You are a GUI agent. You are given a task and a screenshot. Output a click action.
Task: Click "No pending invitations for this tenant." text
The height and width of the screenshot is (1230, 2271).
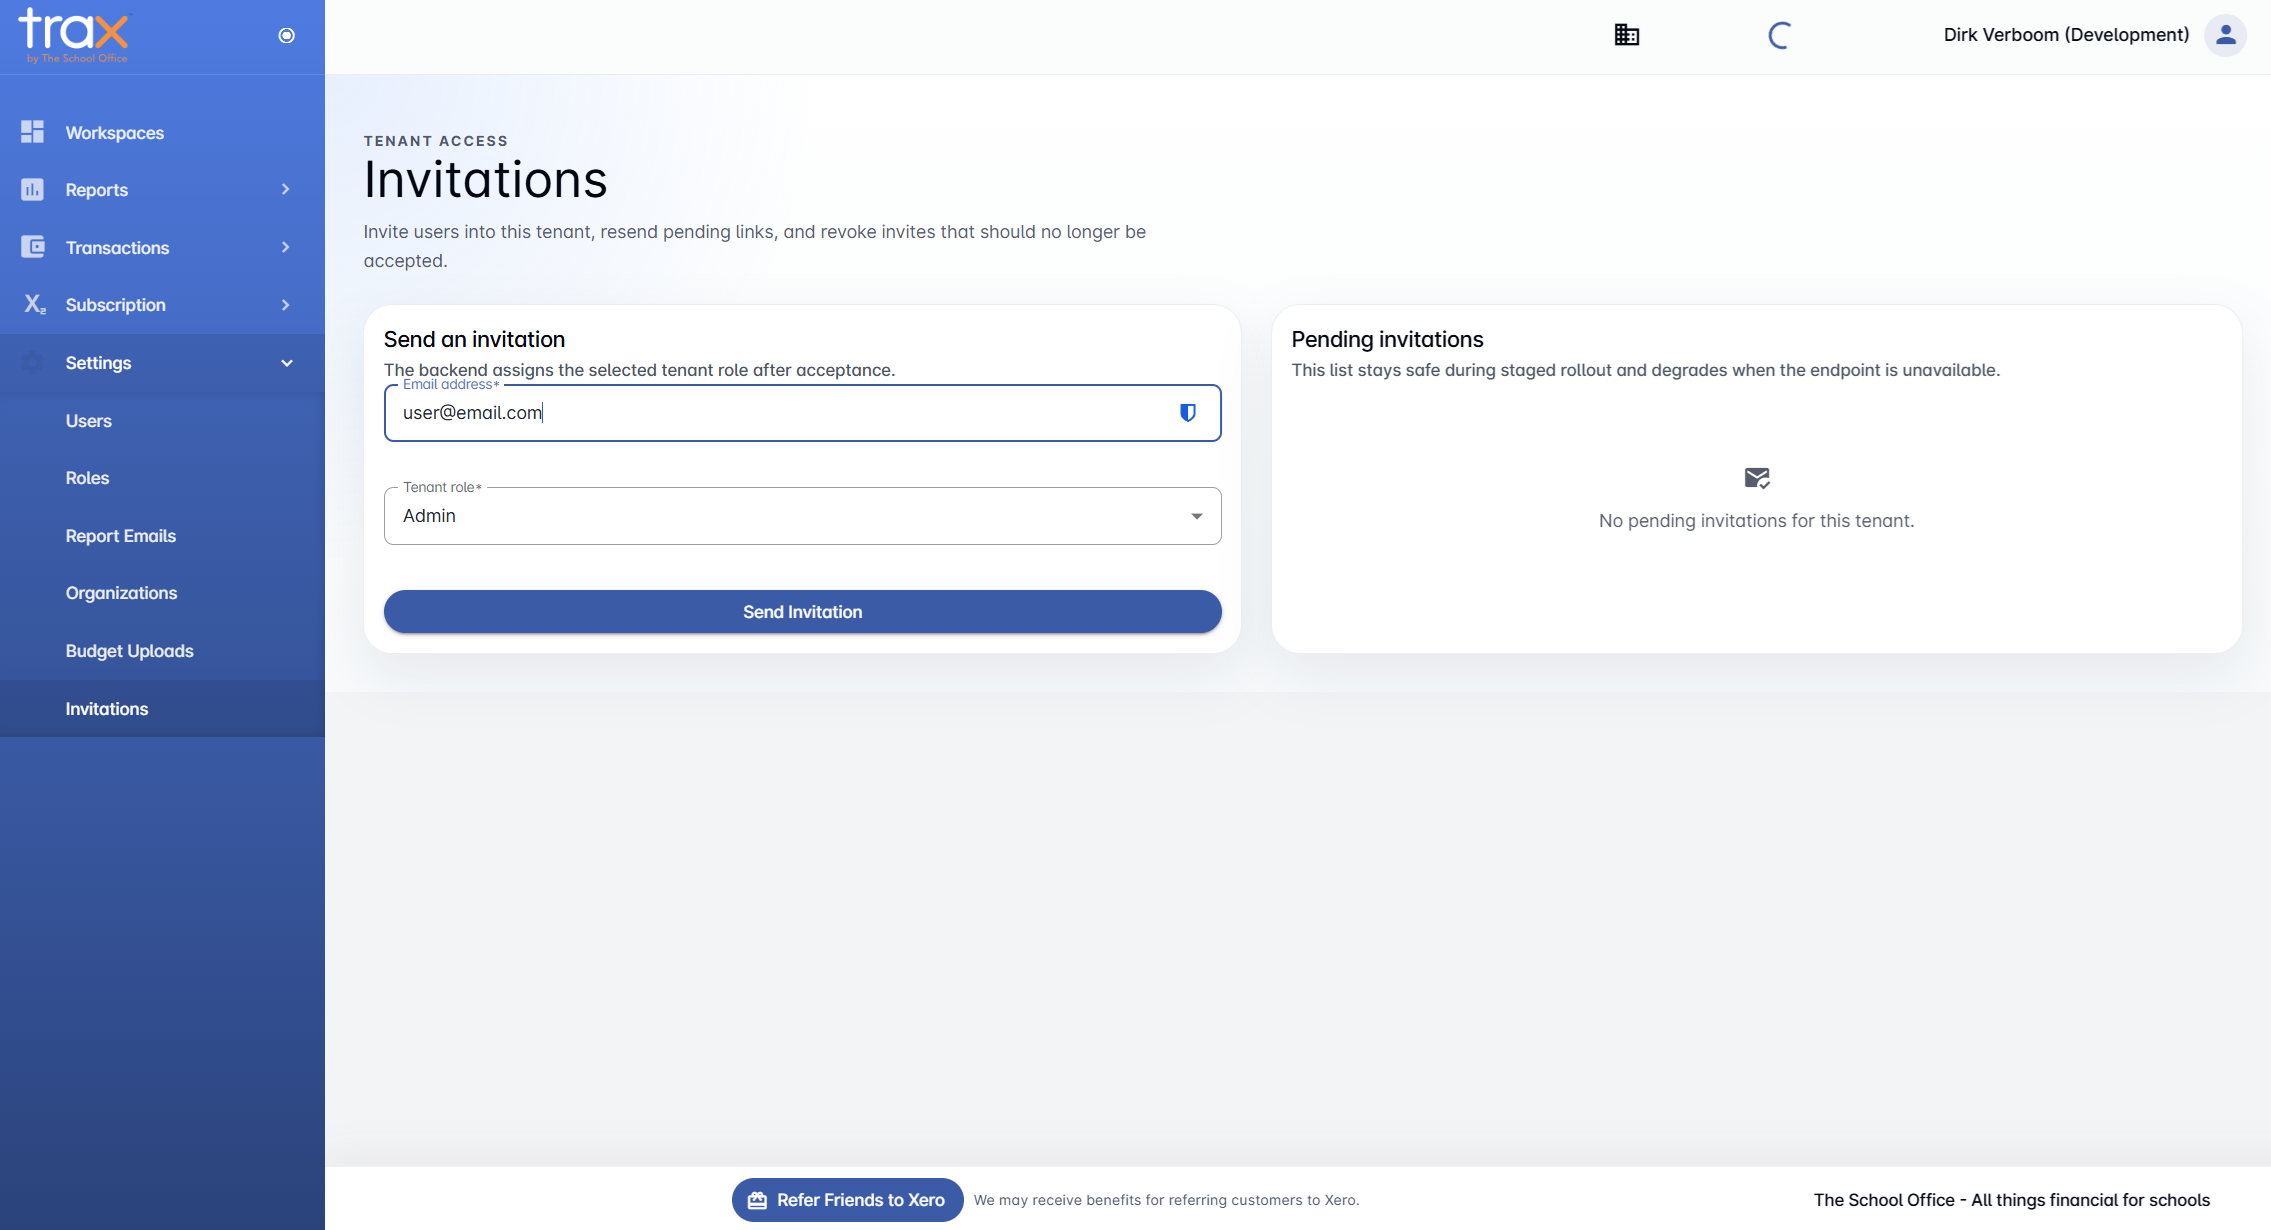pyautogui.click(x=1756, y=521)
